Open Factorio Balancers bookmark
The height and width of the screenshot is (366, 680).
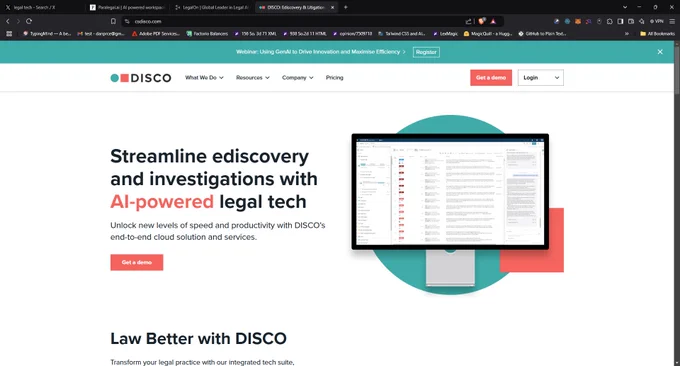coord(207,34)
